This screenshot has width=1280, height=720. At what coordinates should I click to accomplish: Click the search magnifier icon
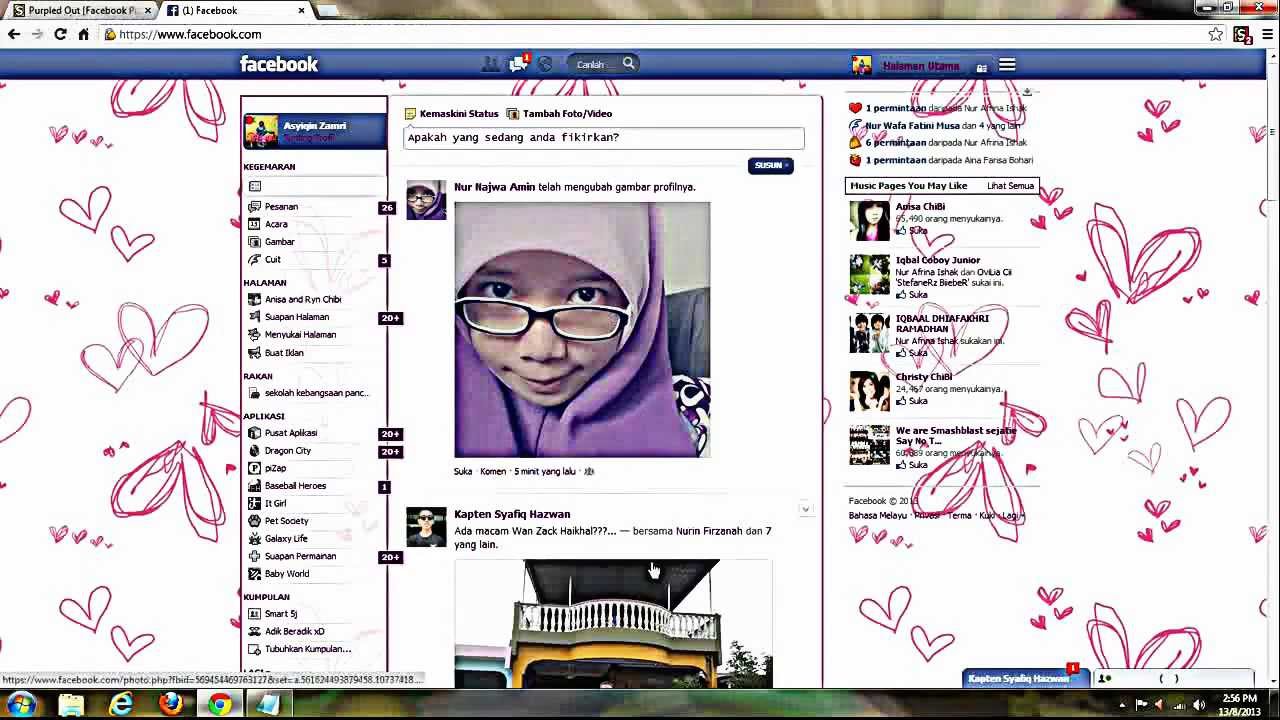(628, 64)
